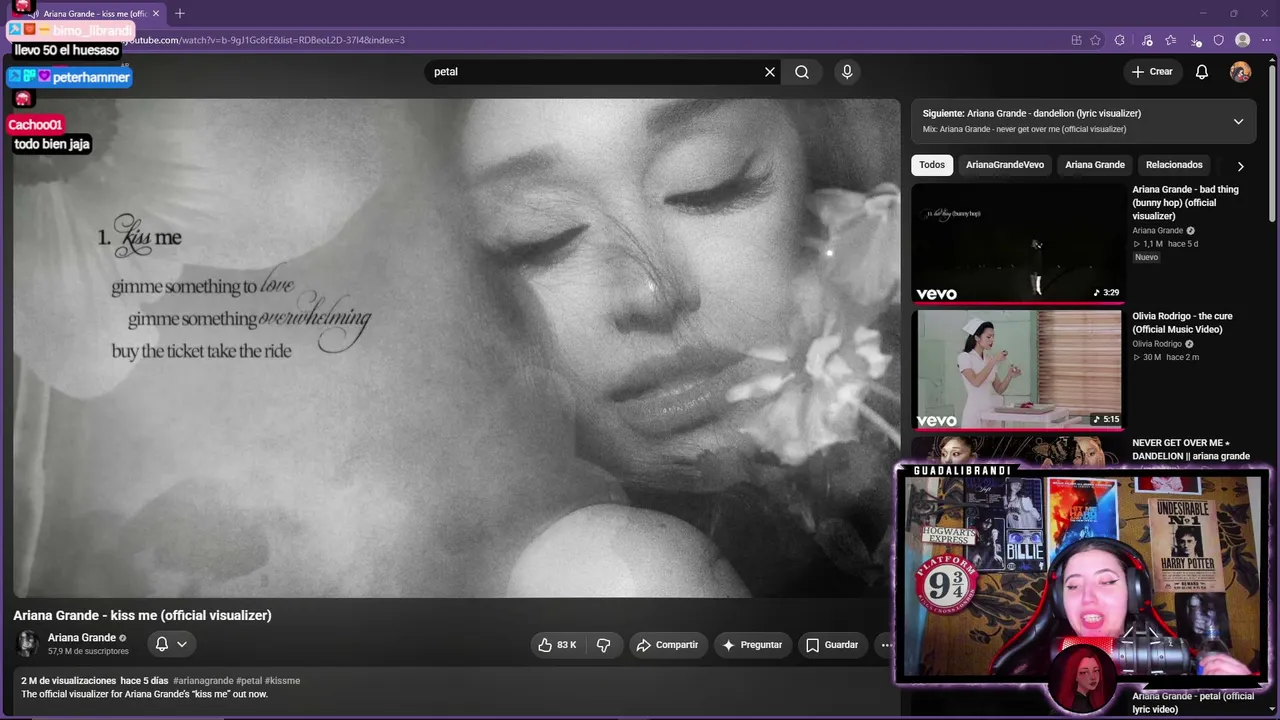The image size is (1280, 720).
Task: Click the #petal hashtag
Action: (249, 681)
